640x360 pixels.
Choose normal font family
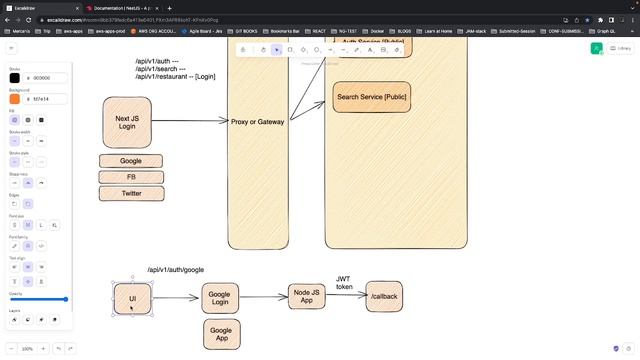click(x=28, y=246)
